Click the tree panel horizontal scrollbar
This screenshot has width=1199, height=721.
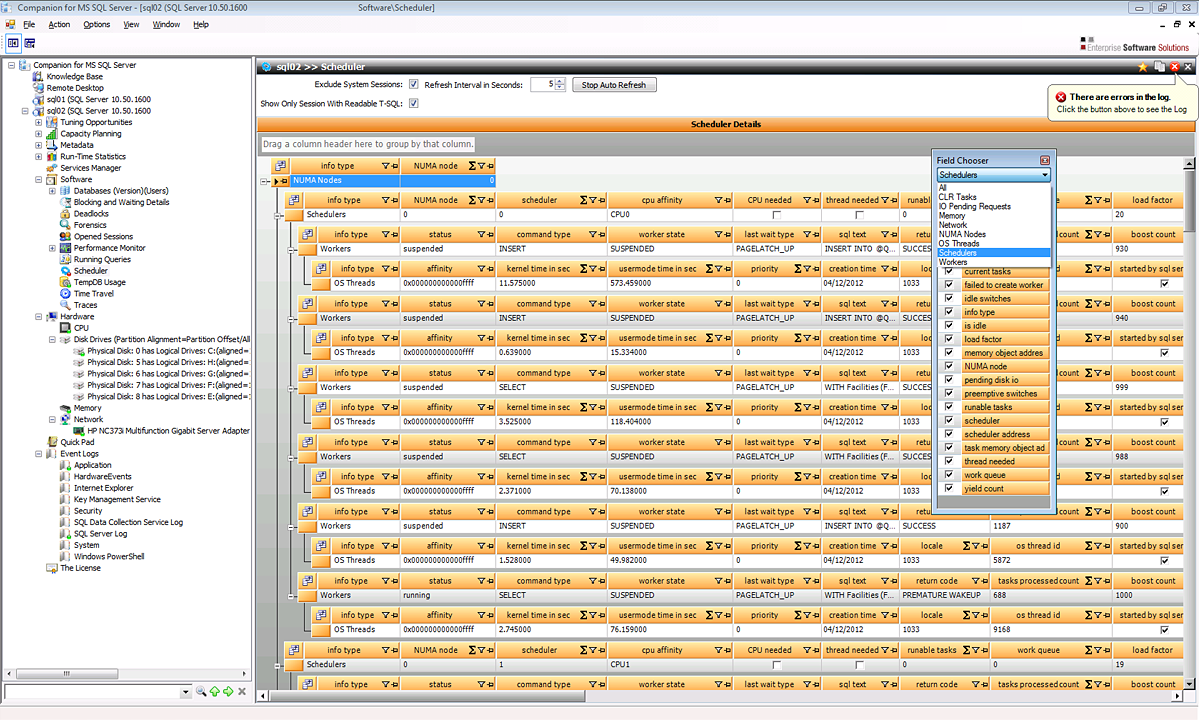point(67,674)
